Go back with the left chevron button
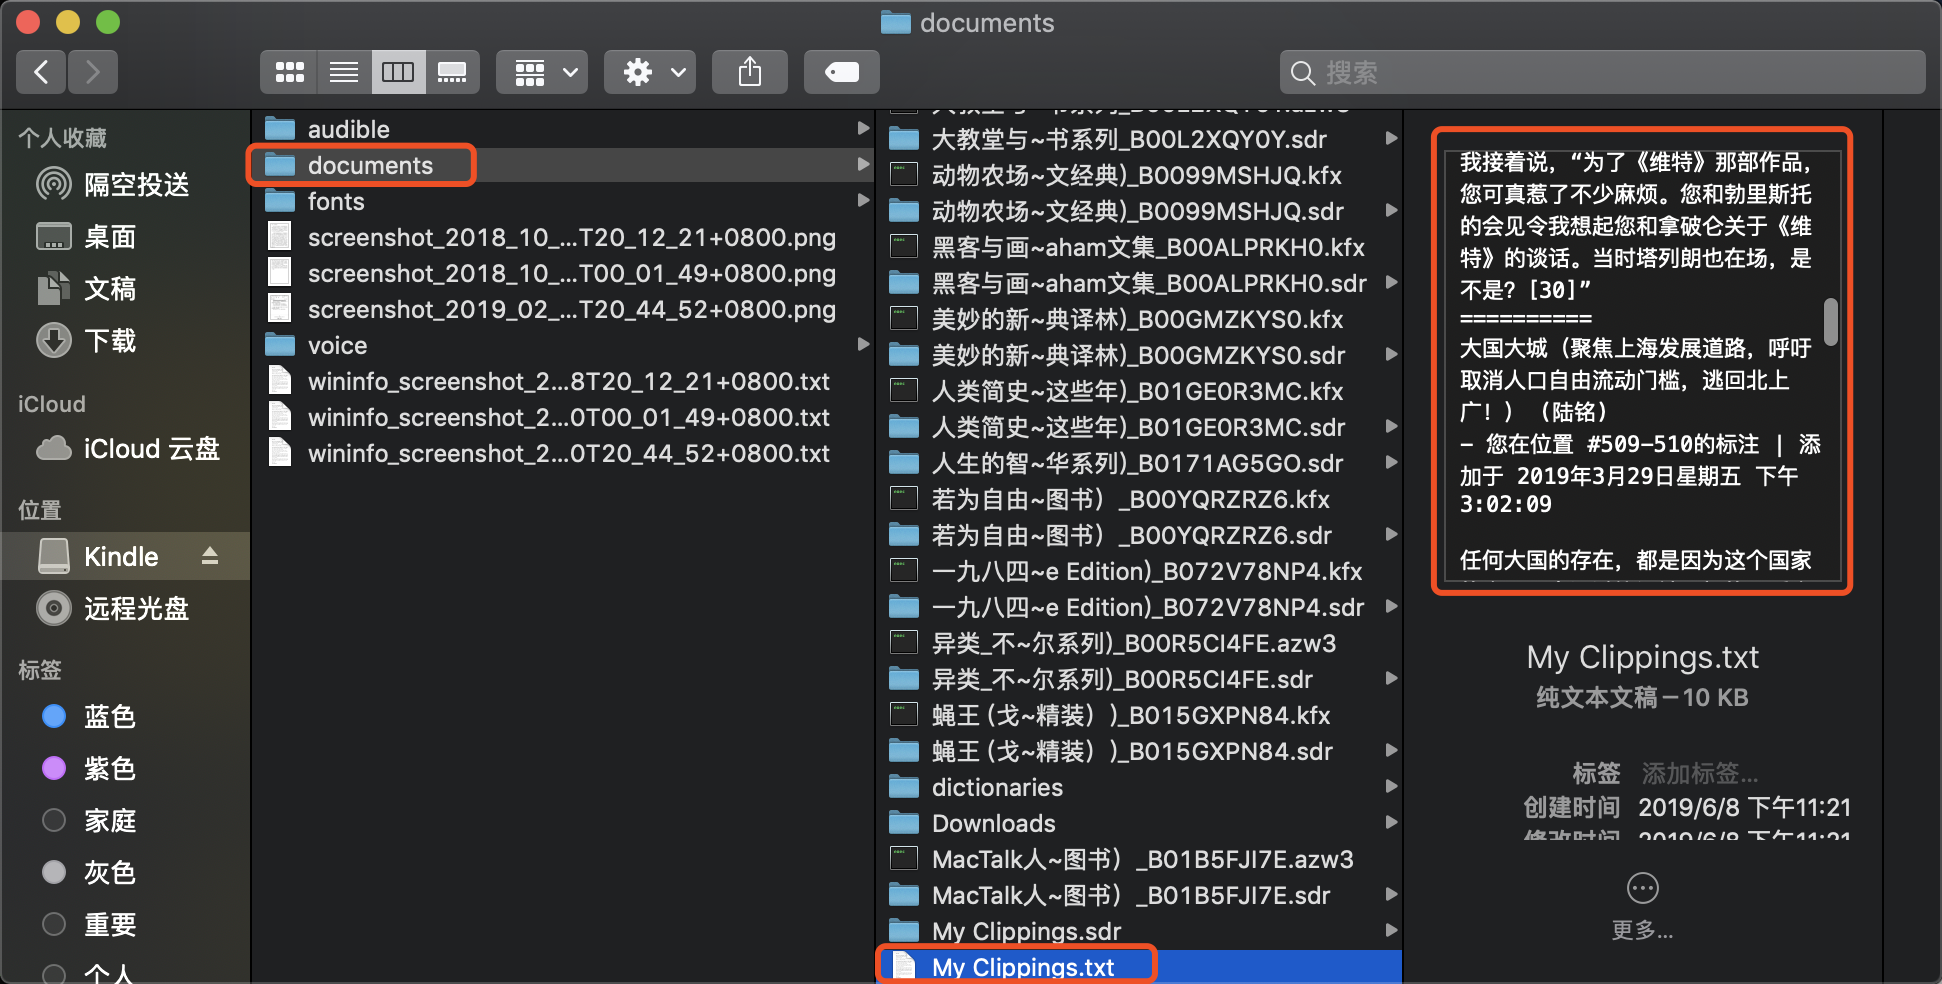This screenshot has height=984, width=1942. (42, 72)
